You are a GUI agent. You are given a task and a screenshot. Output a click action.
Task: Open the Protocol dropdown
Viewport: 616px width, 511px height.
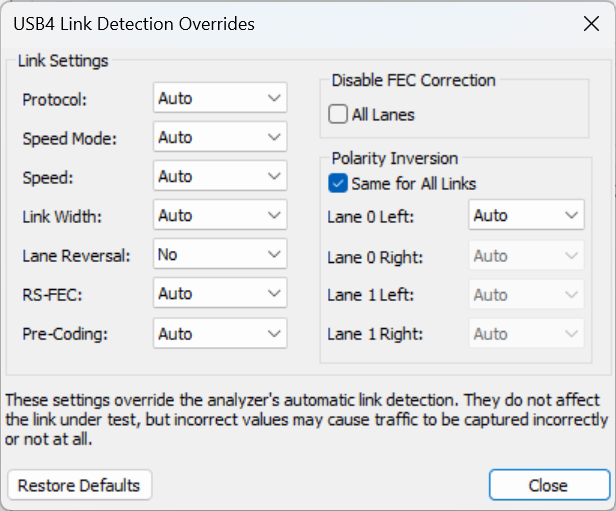pyautogui.click(x=220, y=98)
